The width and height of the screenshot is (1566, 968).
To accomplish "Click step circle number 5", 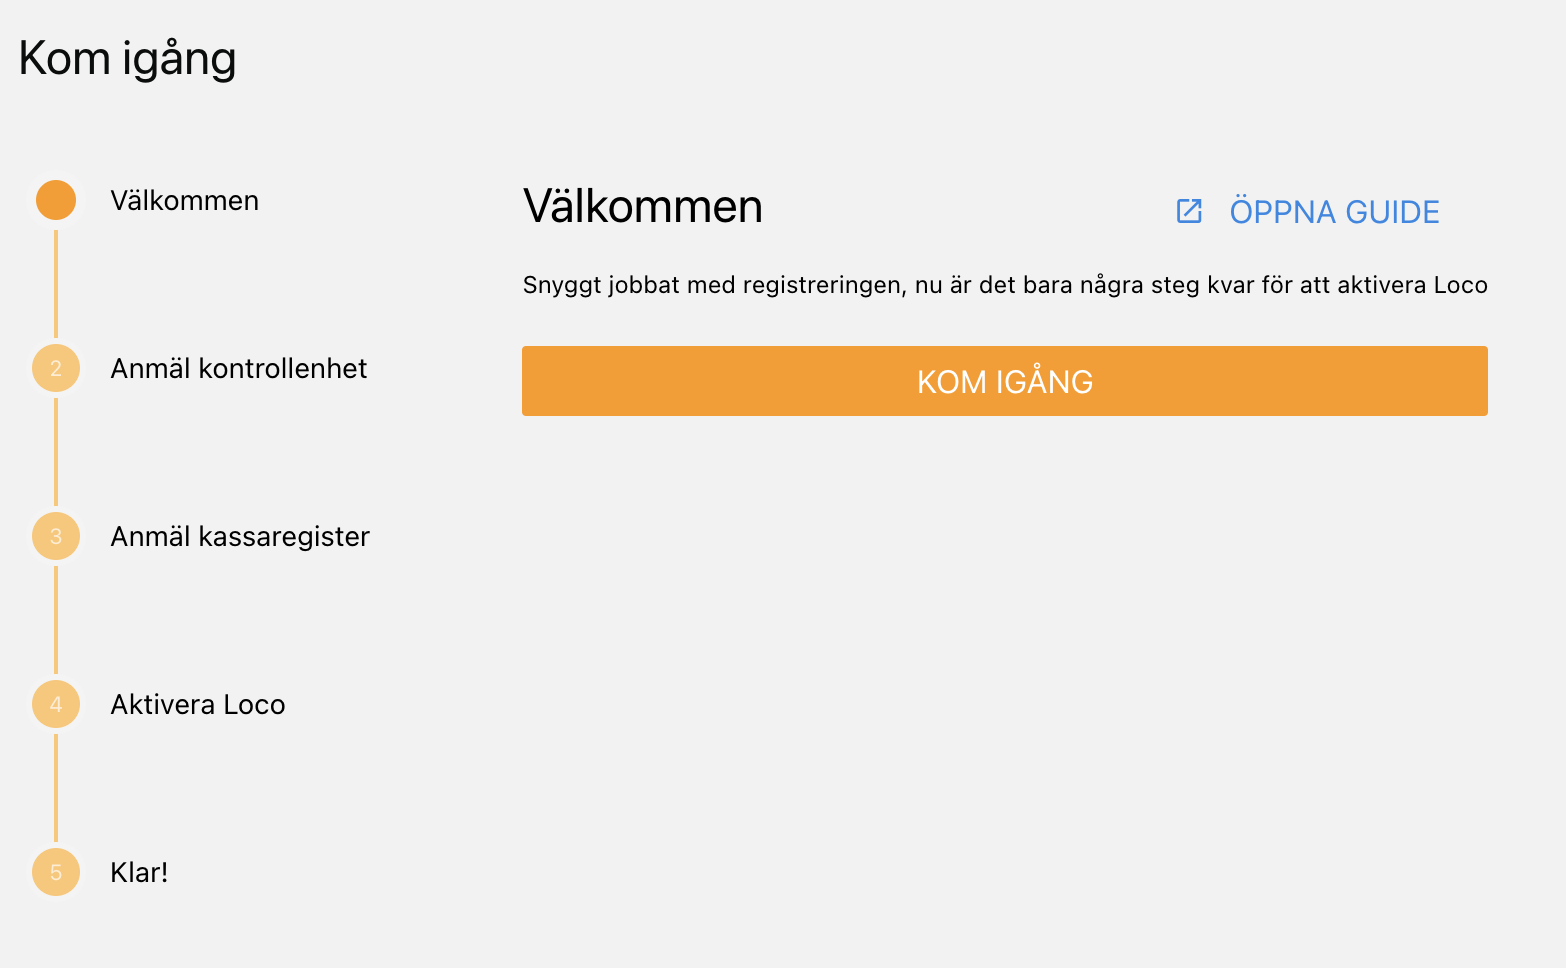I will [56, 872].
